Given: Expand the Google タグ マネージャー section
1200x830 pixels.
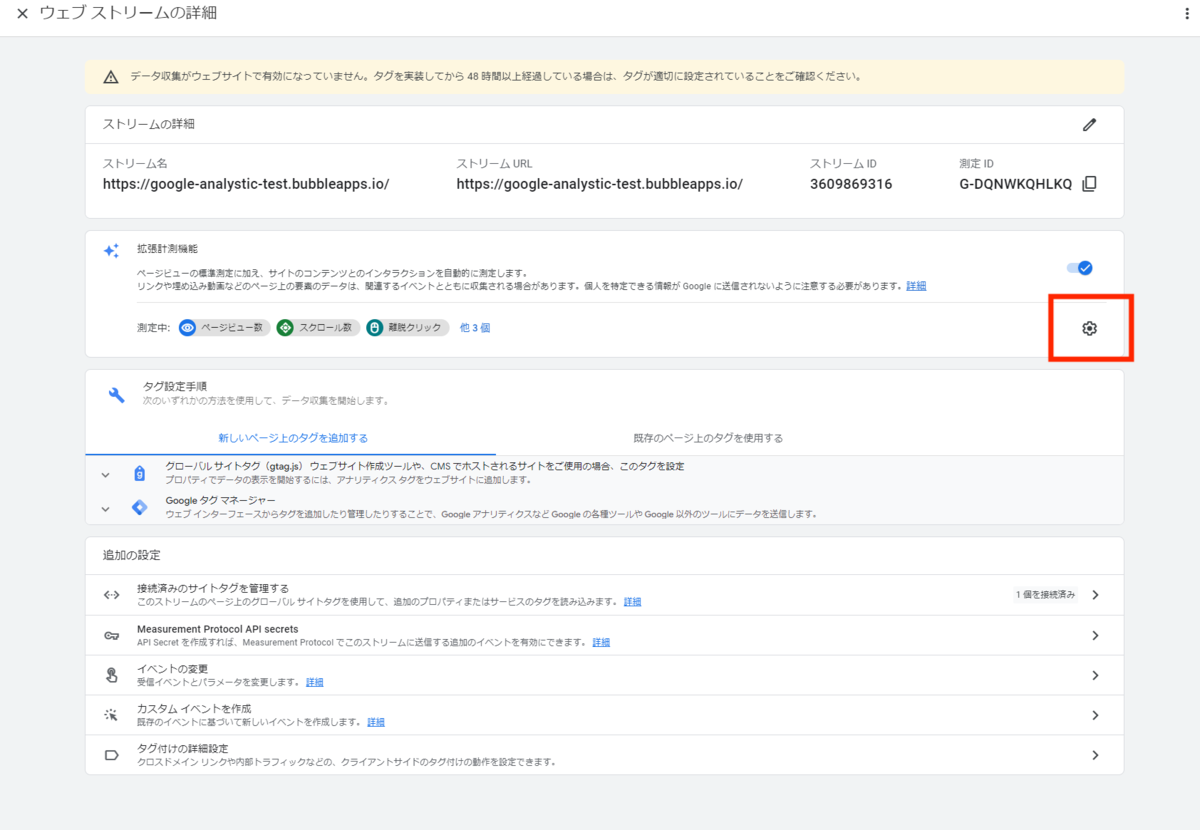Looking at the screenshot, I should click(x=105, y=509).
